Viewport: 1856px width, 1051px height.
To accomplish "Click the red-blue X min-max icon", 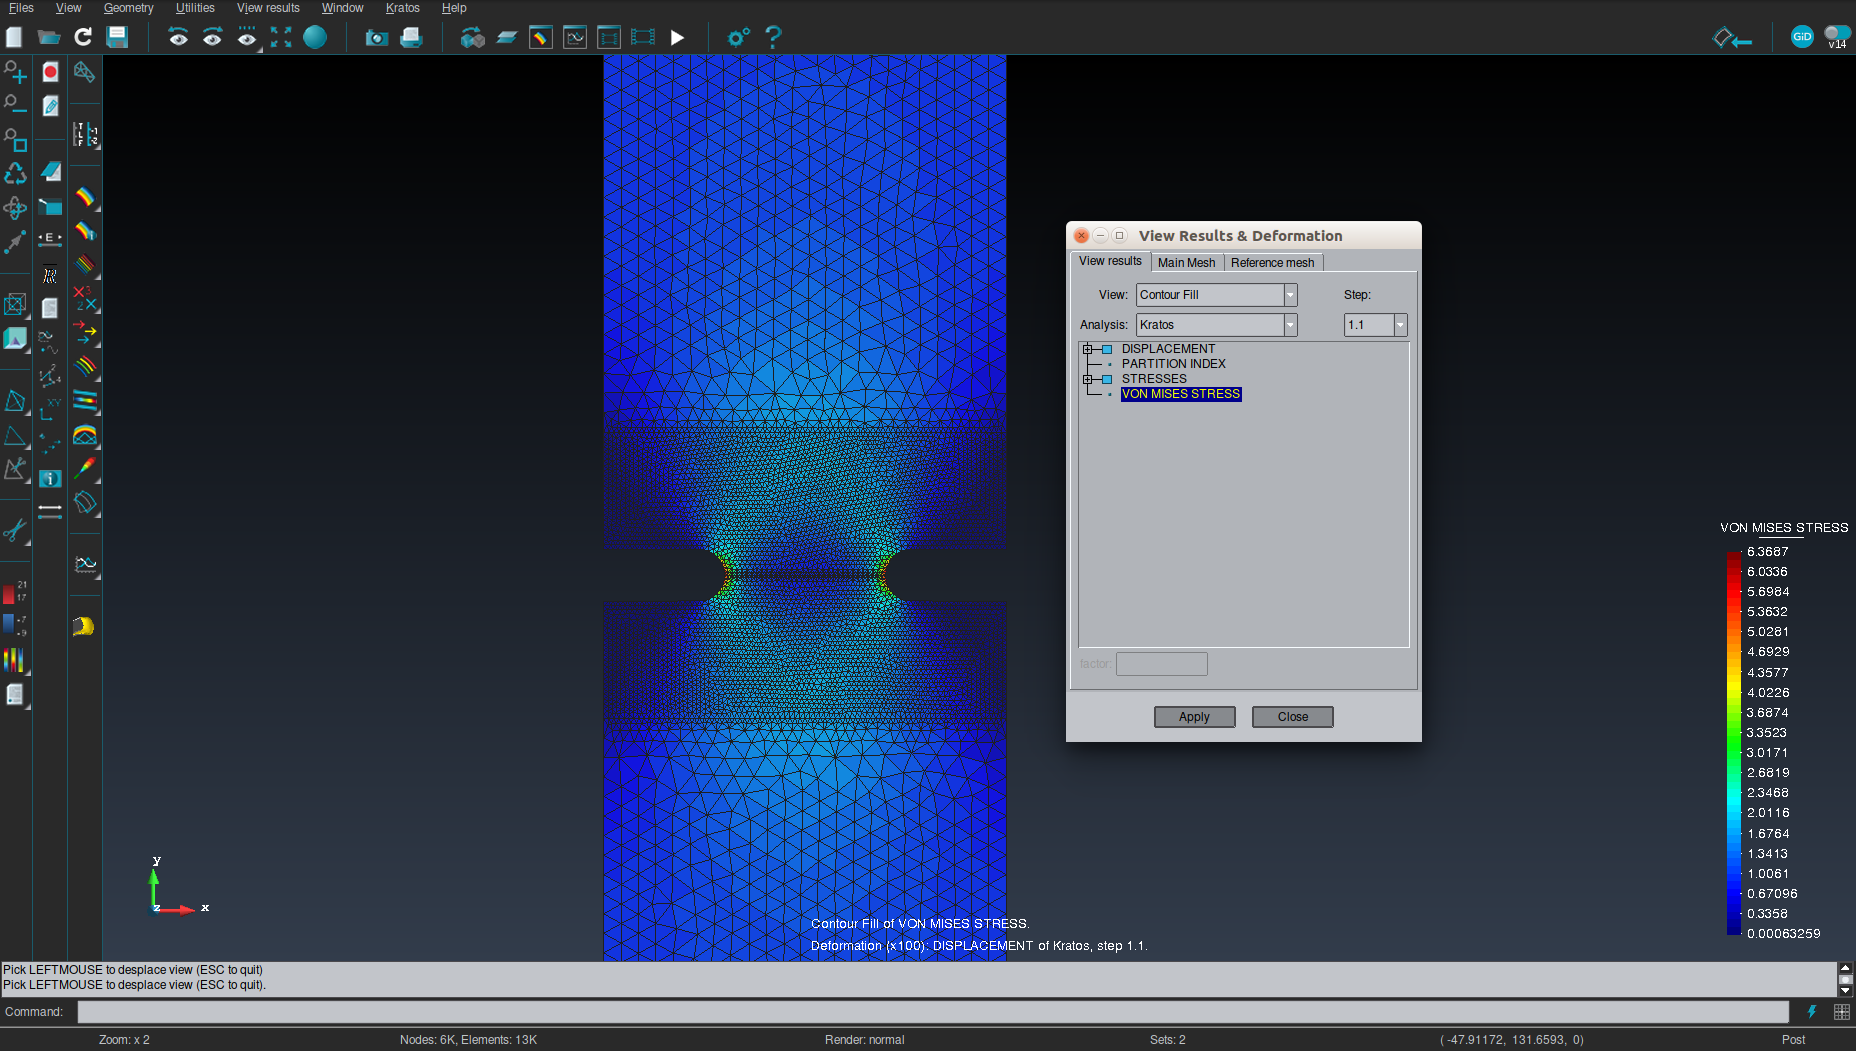I will 85,298.
